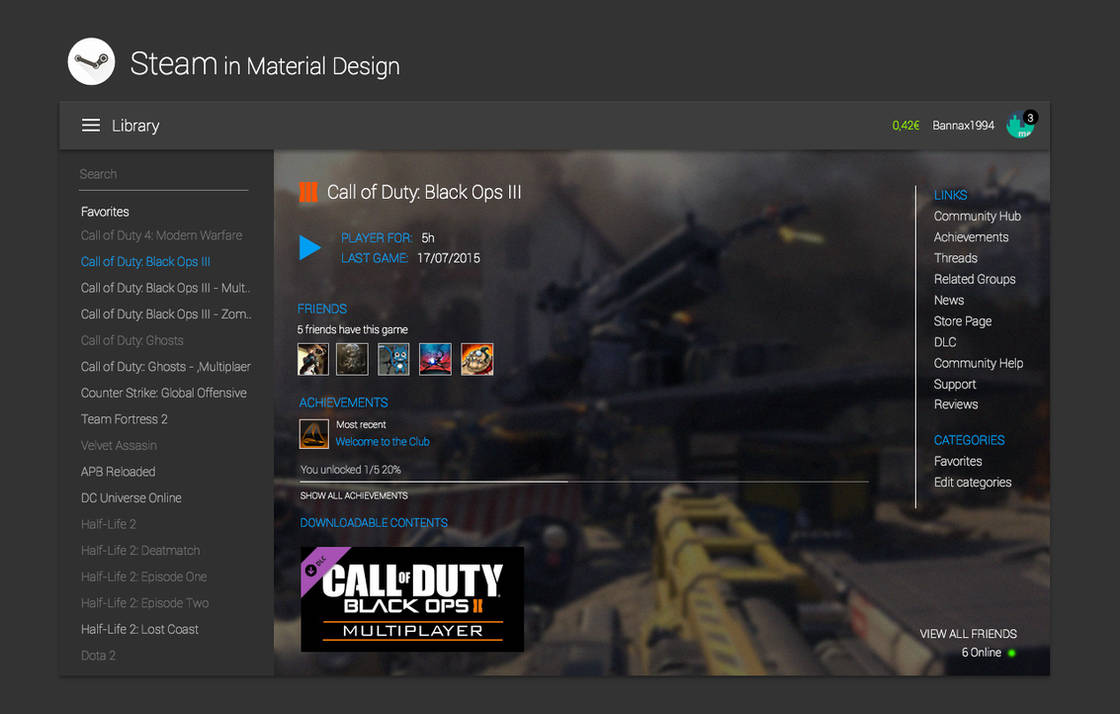Viewport: 1120px width, 714px height.
Task: Select Half-Life 2: Episode One
Action: click(x=144, y=577)
